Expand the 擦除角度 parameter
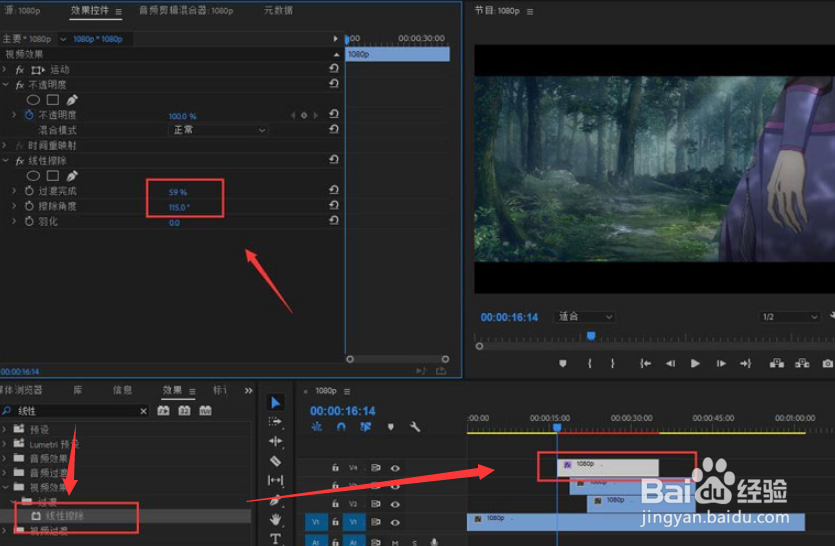 tap(14, 206)
